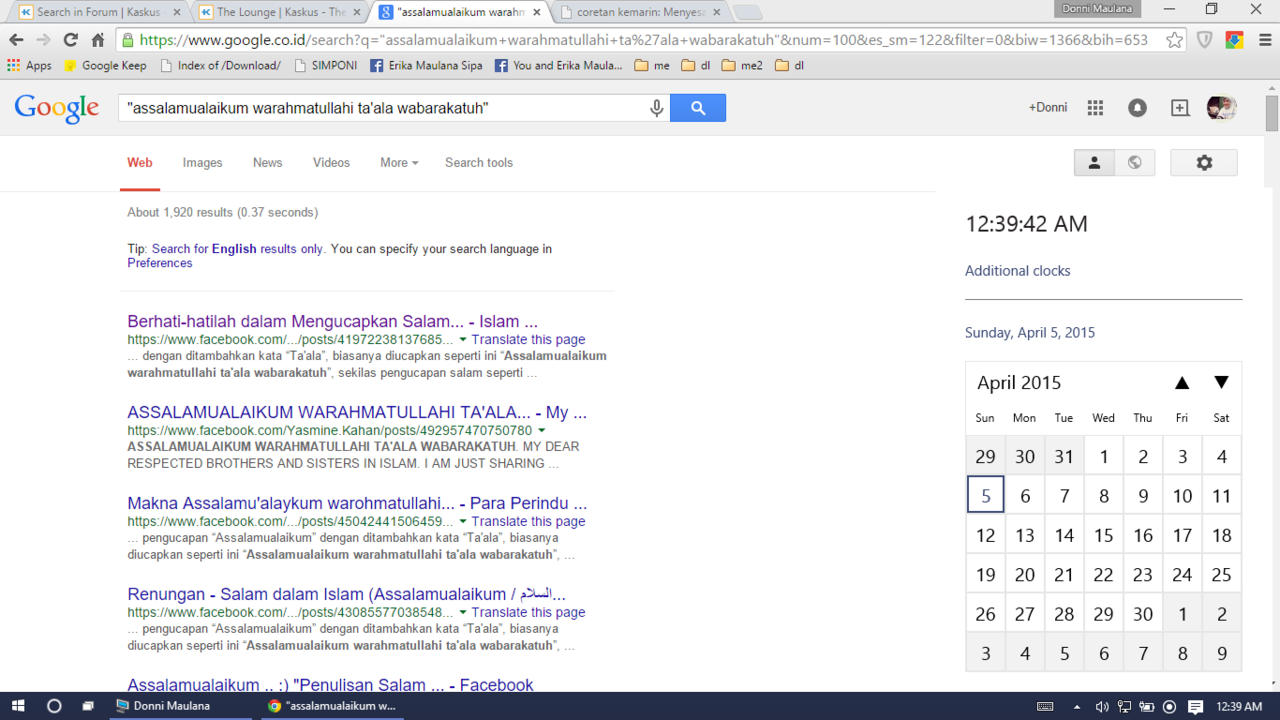The height and width of the screenshot is (720, 1280).
Task: Open 'ASSALAMUALAIKUM WARAHMATULLAHI TA'ALA... - My' result
Action: coord(357,413)
